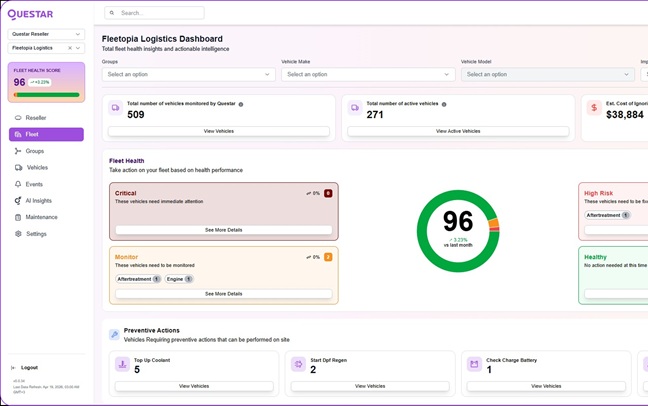648x406 pixels.
Task: Go to Reseller menu item
Action: pyautogui.click(x=46, y=118)
